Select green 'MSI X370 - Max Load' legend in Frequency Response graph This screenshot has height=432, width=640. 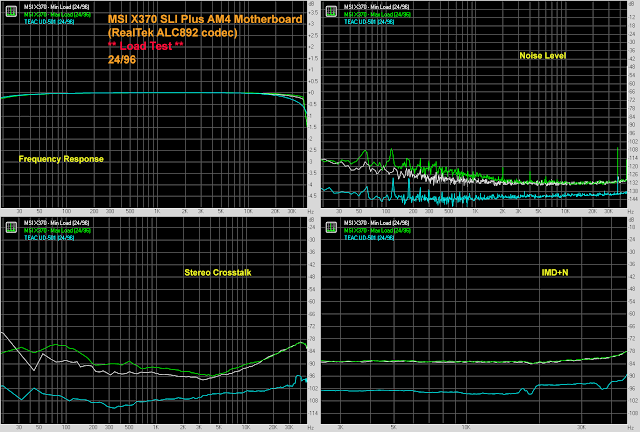pyautogui.click(x=57, y=14)
